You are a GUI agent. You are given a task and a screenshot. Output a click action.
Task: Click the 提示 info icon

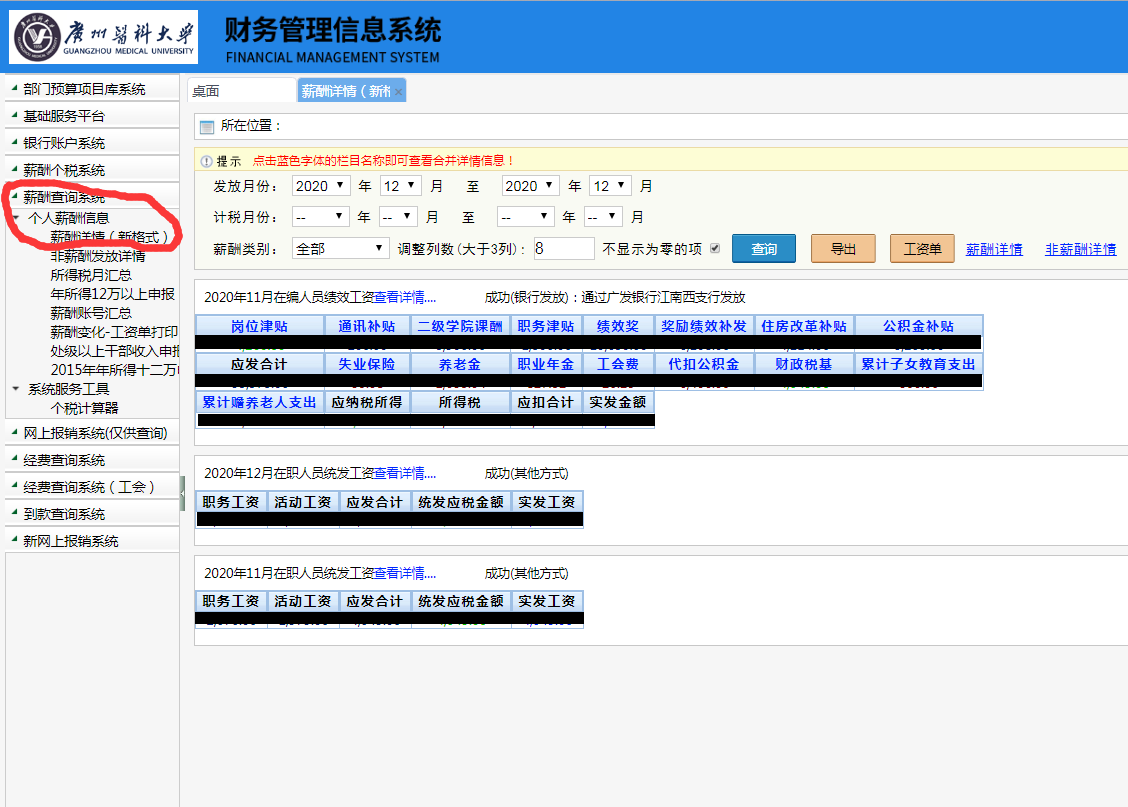point(206,161)
